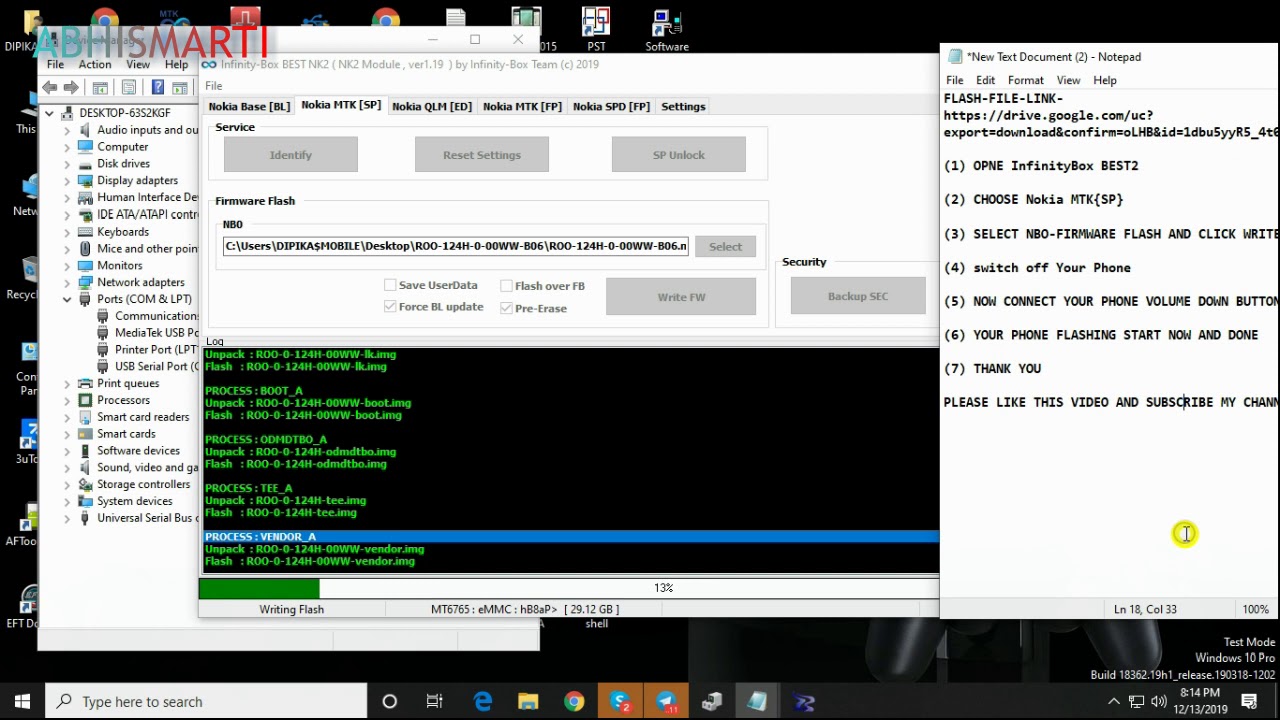Open the Software desktop shortcut icon

tap(667, 28)
